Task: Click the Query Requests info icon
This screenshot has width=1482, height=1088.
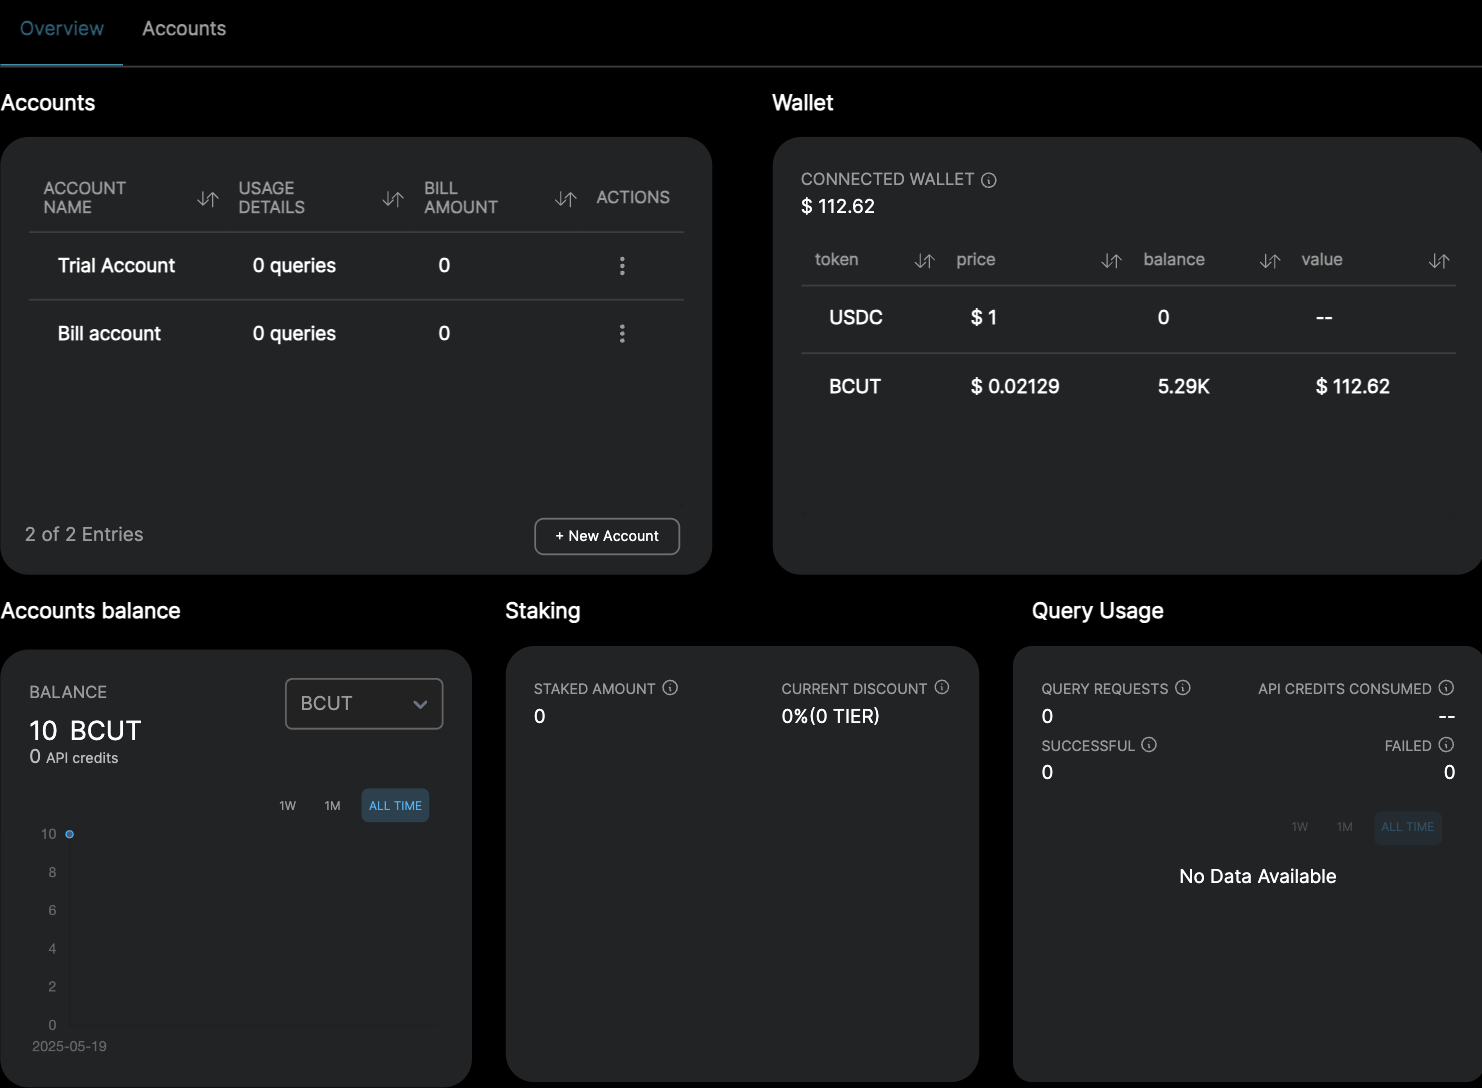Action: (1183, 688)
